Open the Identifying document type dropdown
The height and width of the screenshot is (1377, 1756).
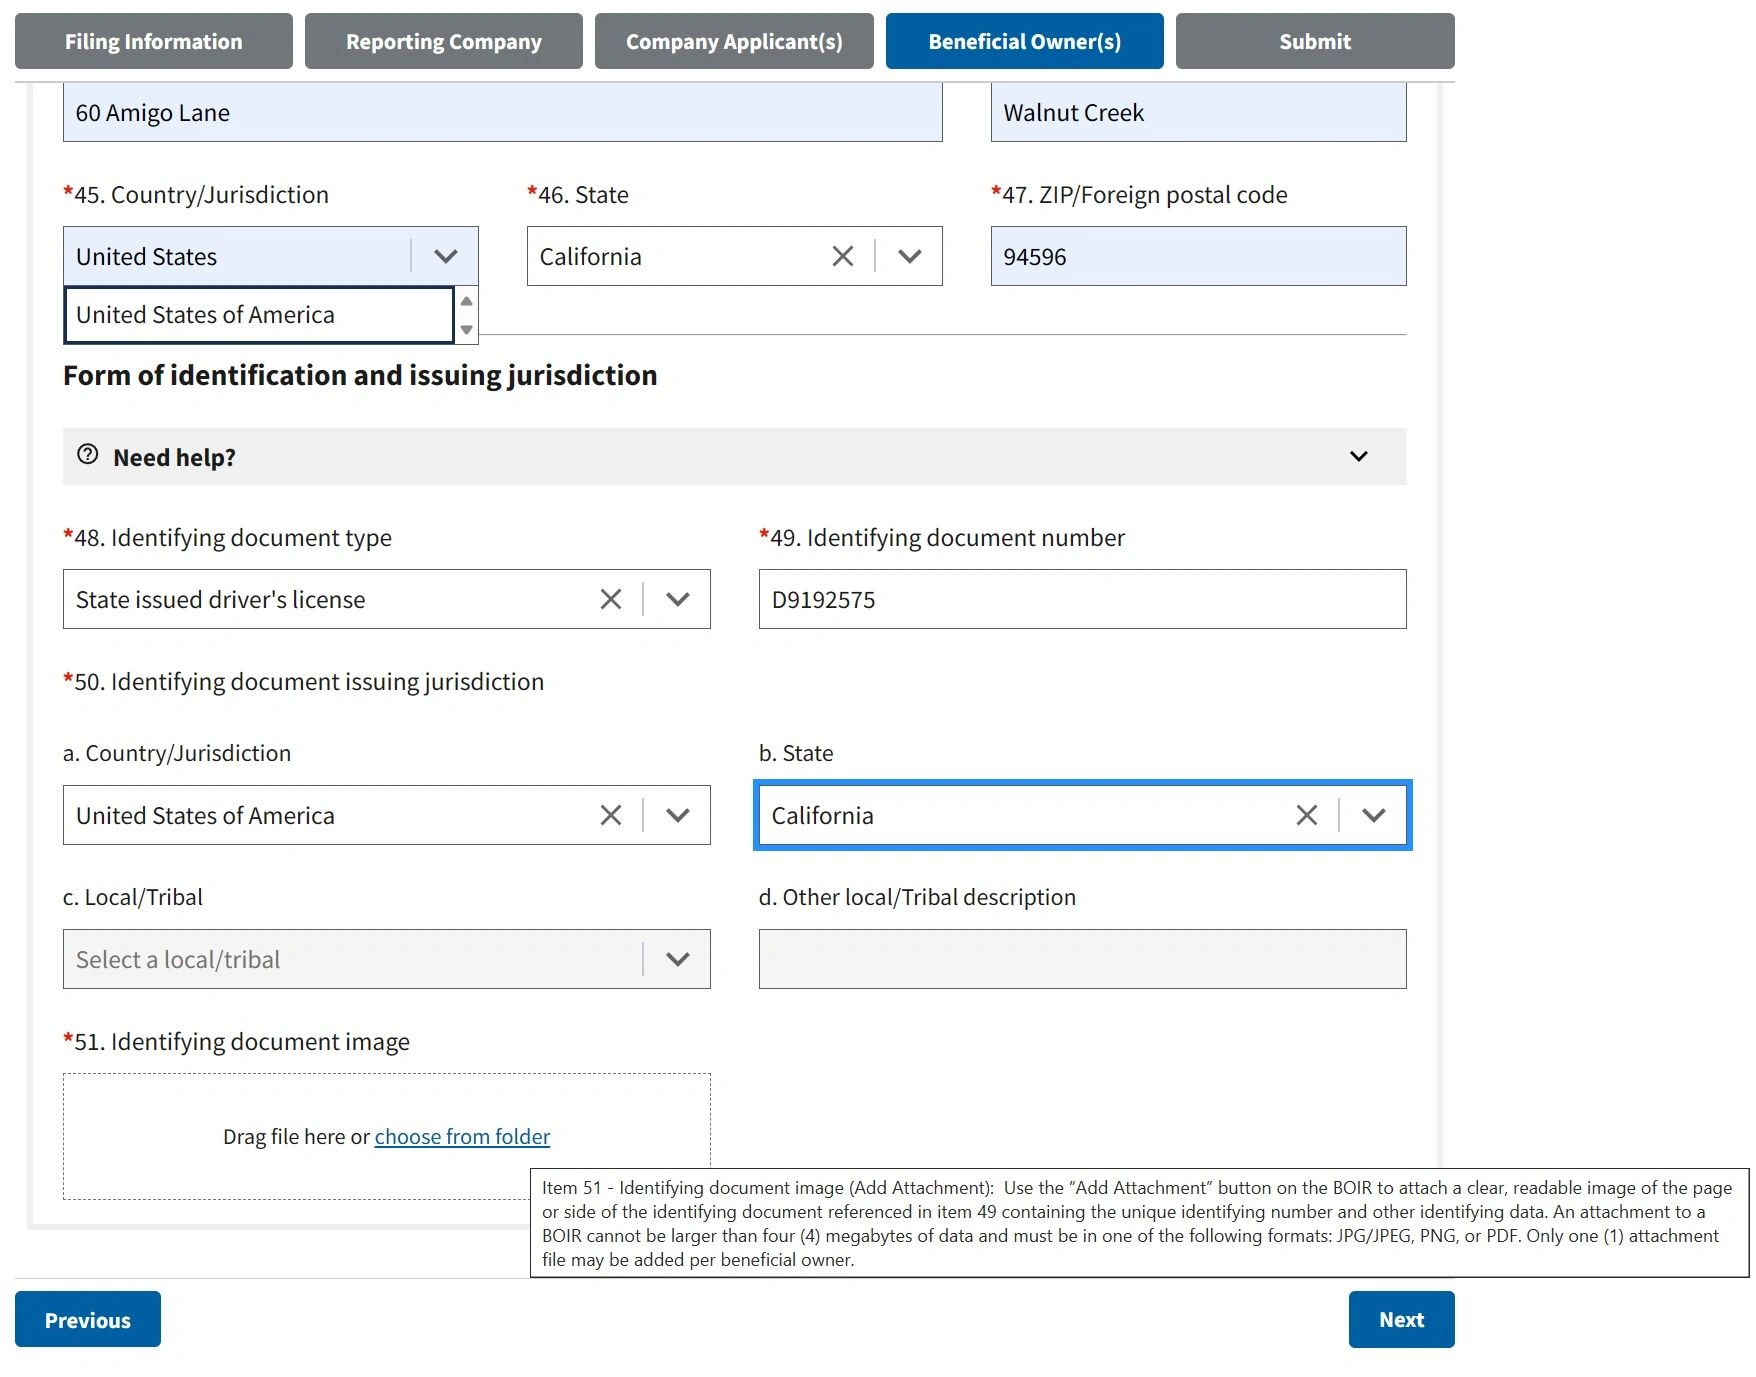pos(677,599)
